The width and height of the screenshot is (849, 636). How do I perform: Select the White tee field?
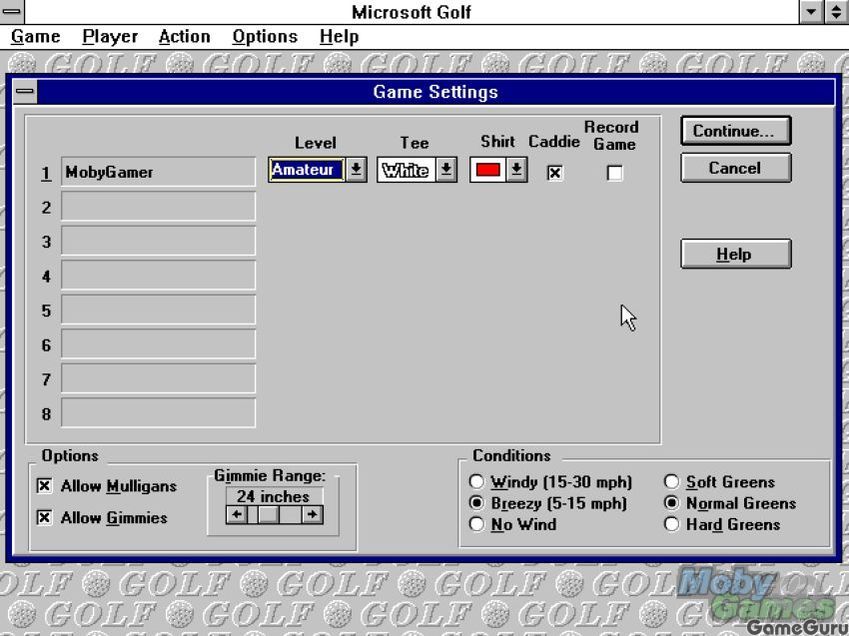[406, 170]
